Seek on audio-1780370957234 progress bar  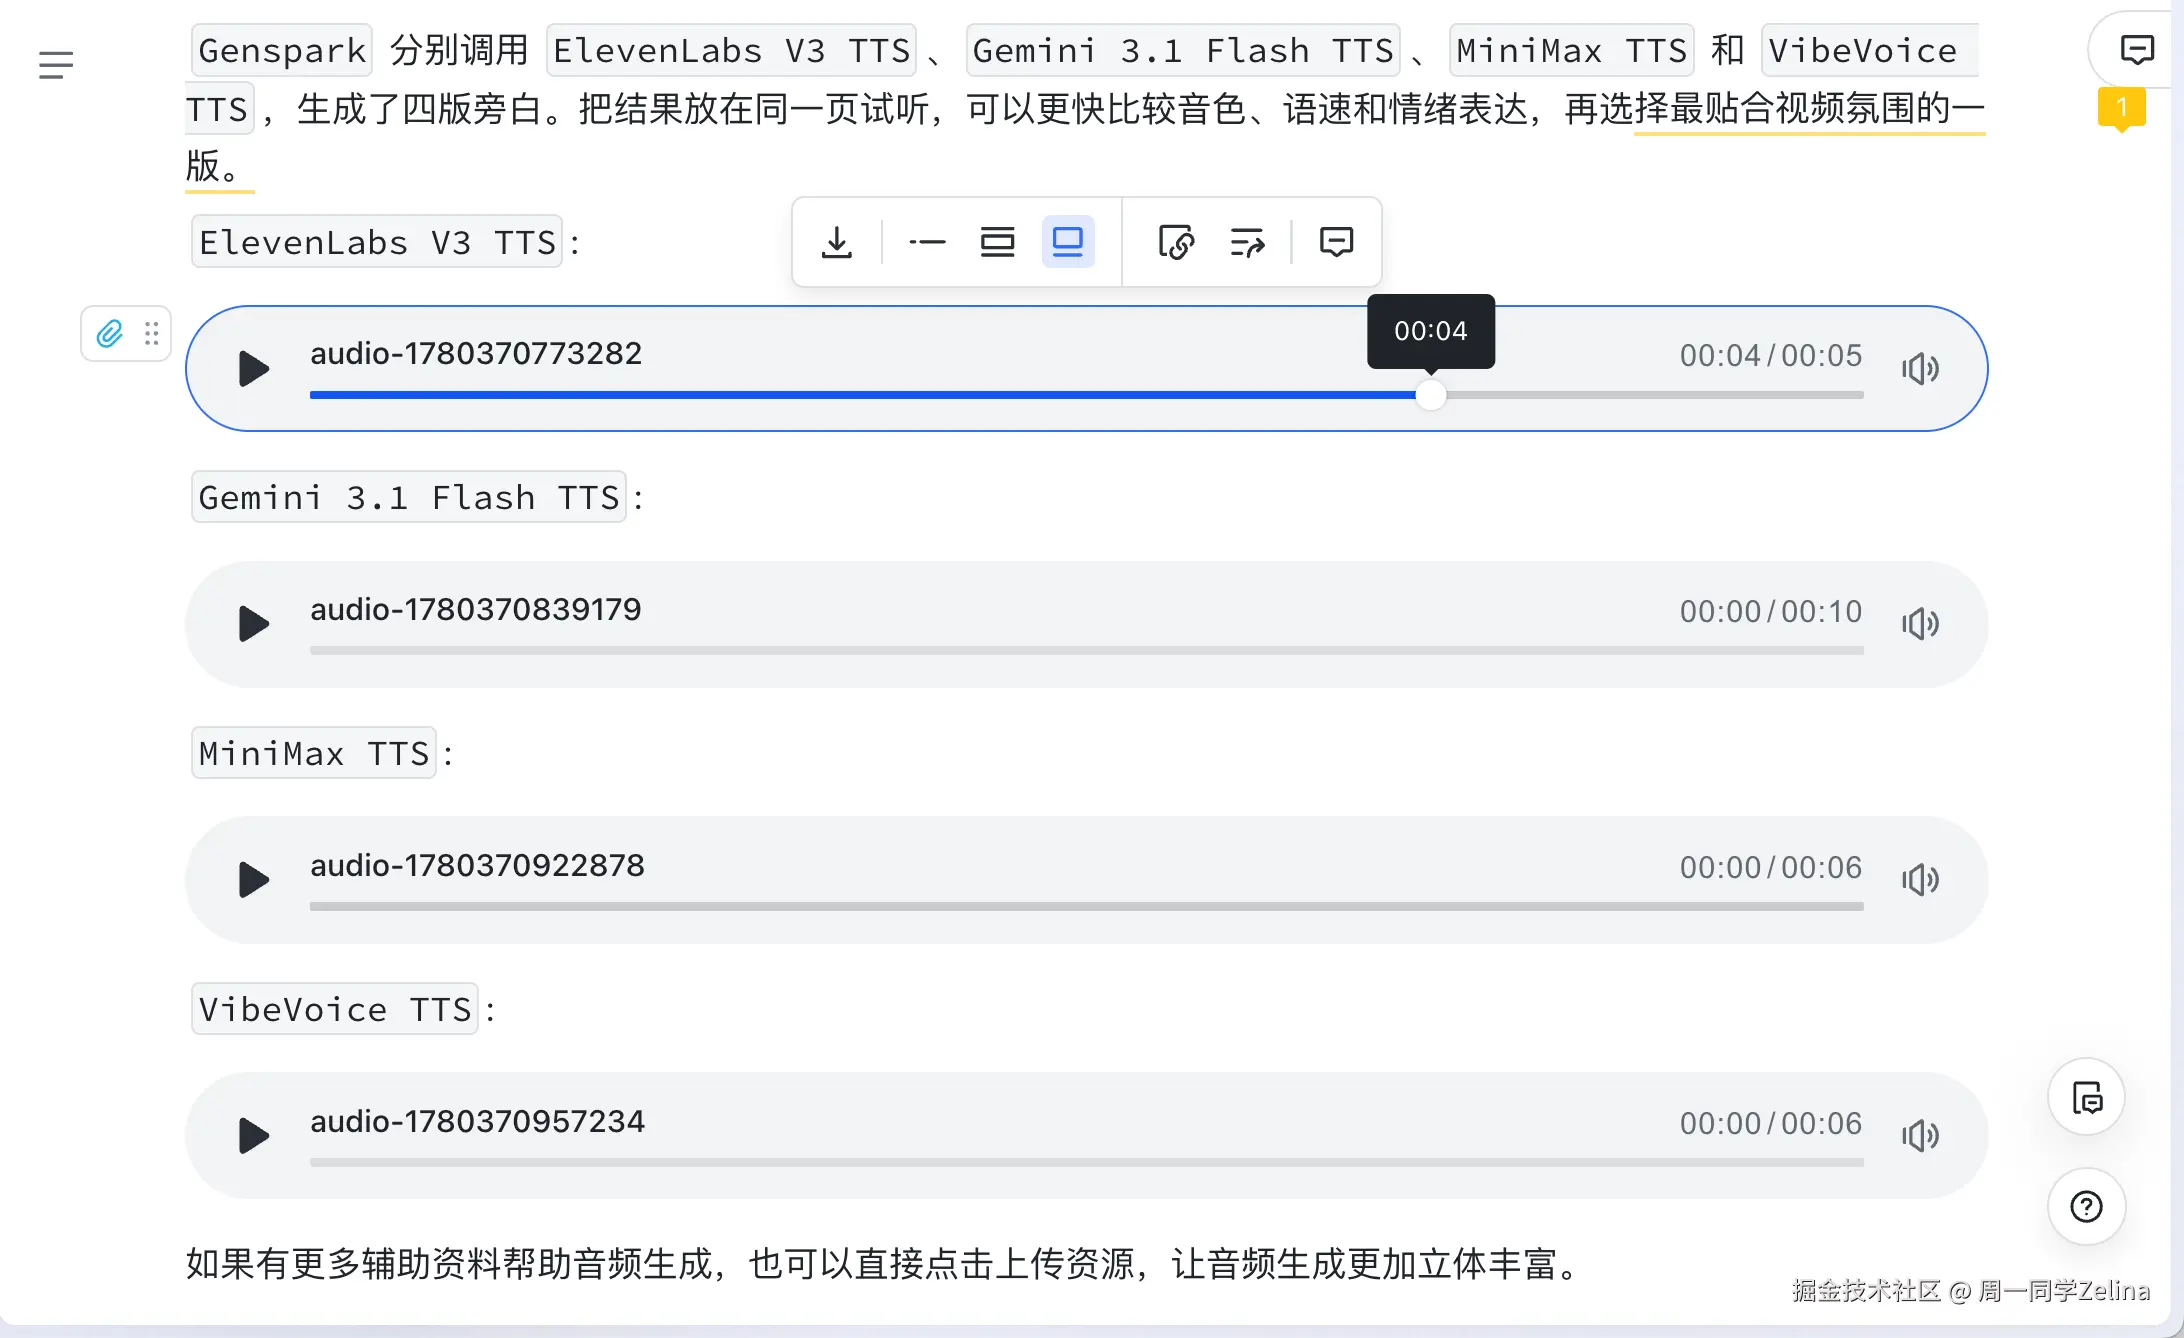[1086, 1163]
